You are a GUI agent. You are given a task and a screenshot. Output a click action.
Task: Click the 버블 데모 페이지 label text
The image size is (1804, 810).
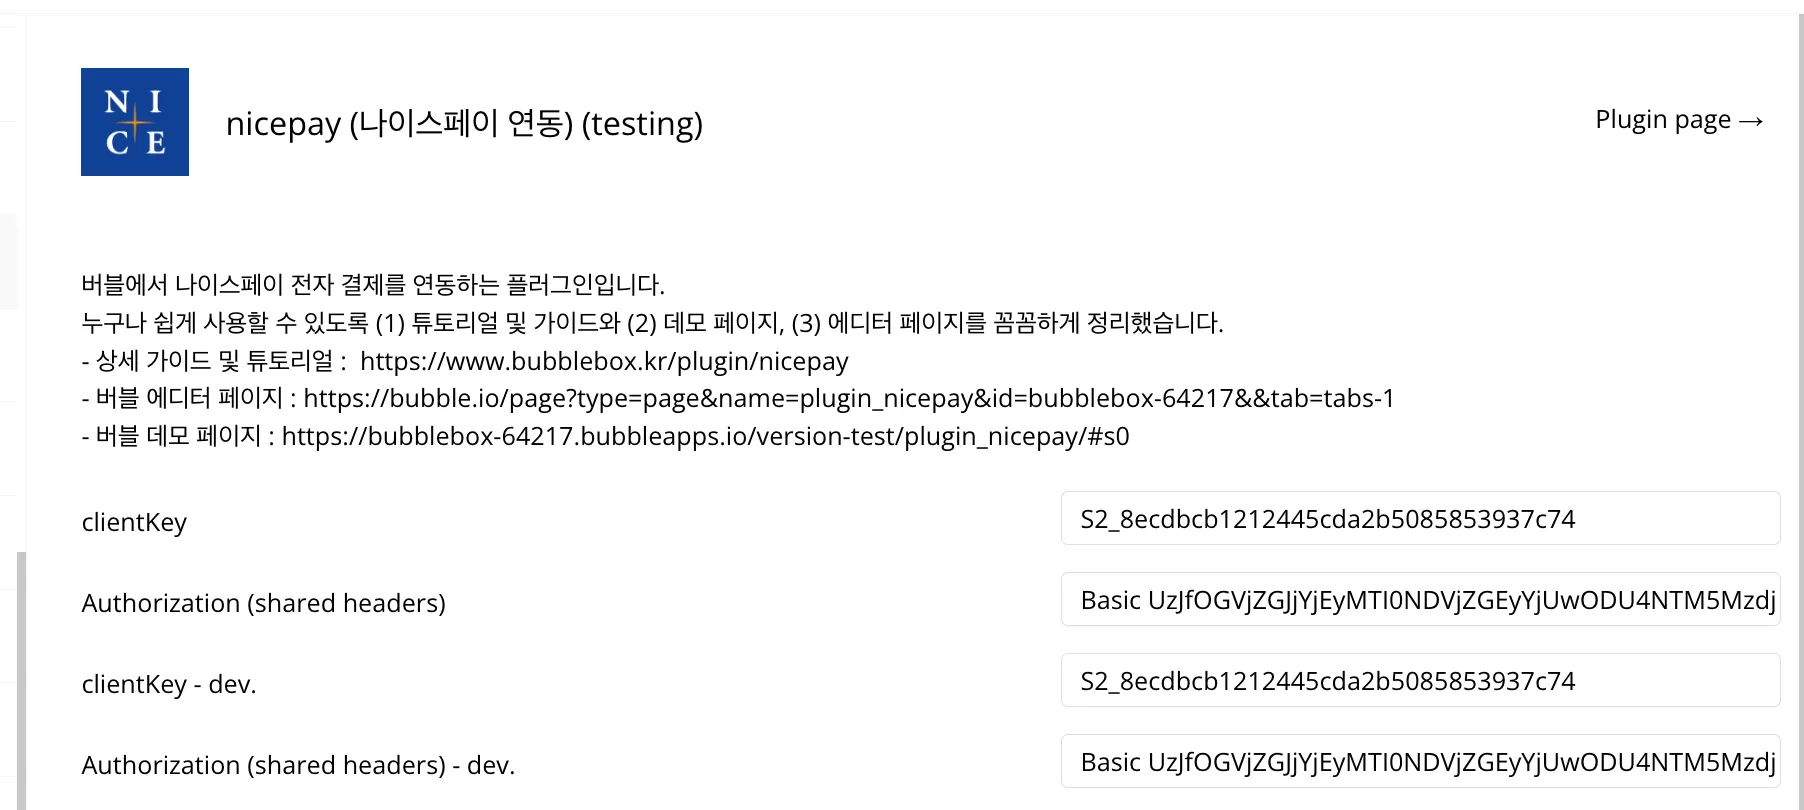pyautogui.click(x=178, y=436)
